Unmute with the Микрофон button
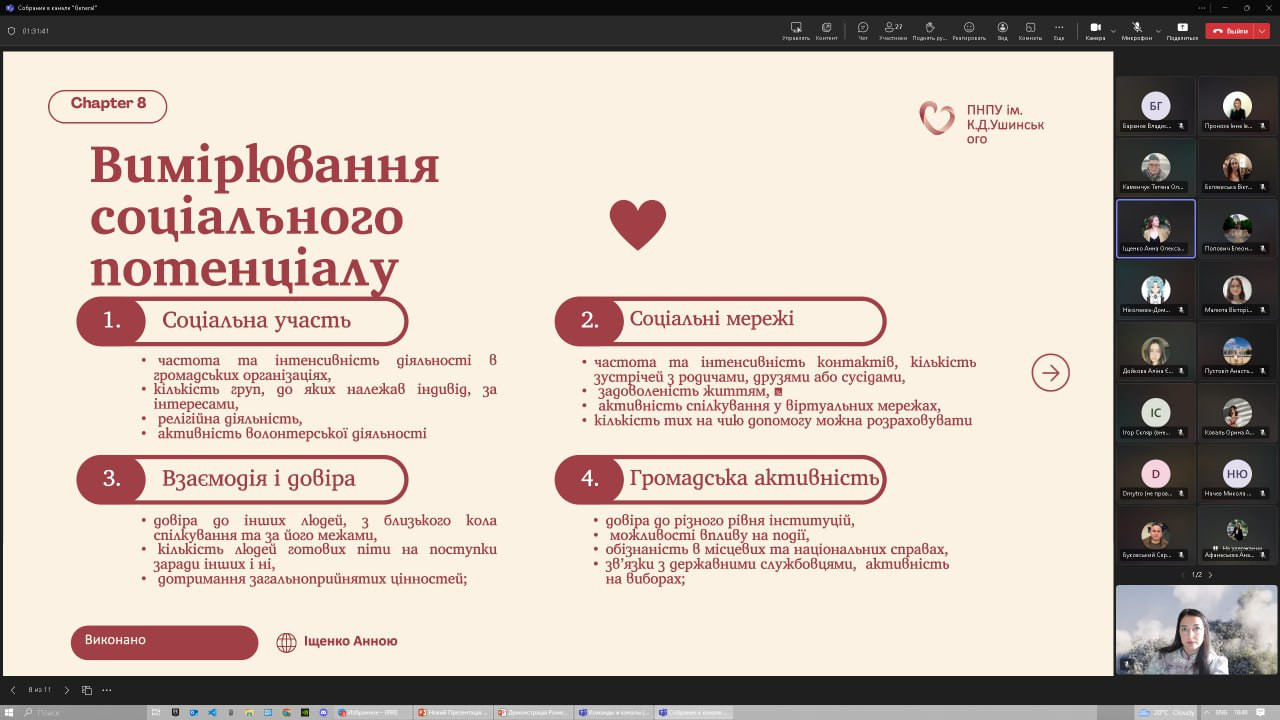 [x=1137, y=31]
